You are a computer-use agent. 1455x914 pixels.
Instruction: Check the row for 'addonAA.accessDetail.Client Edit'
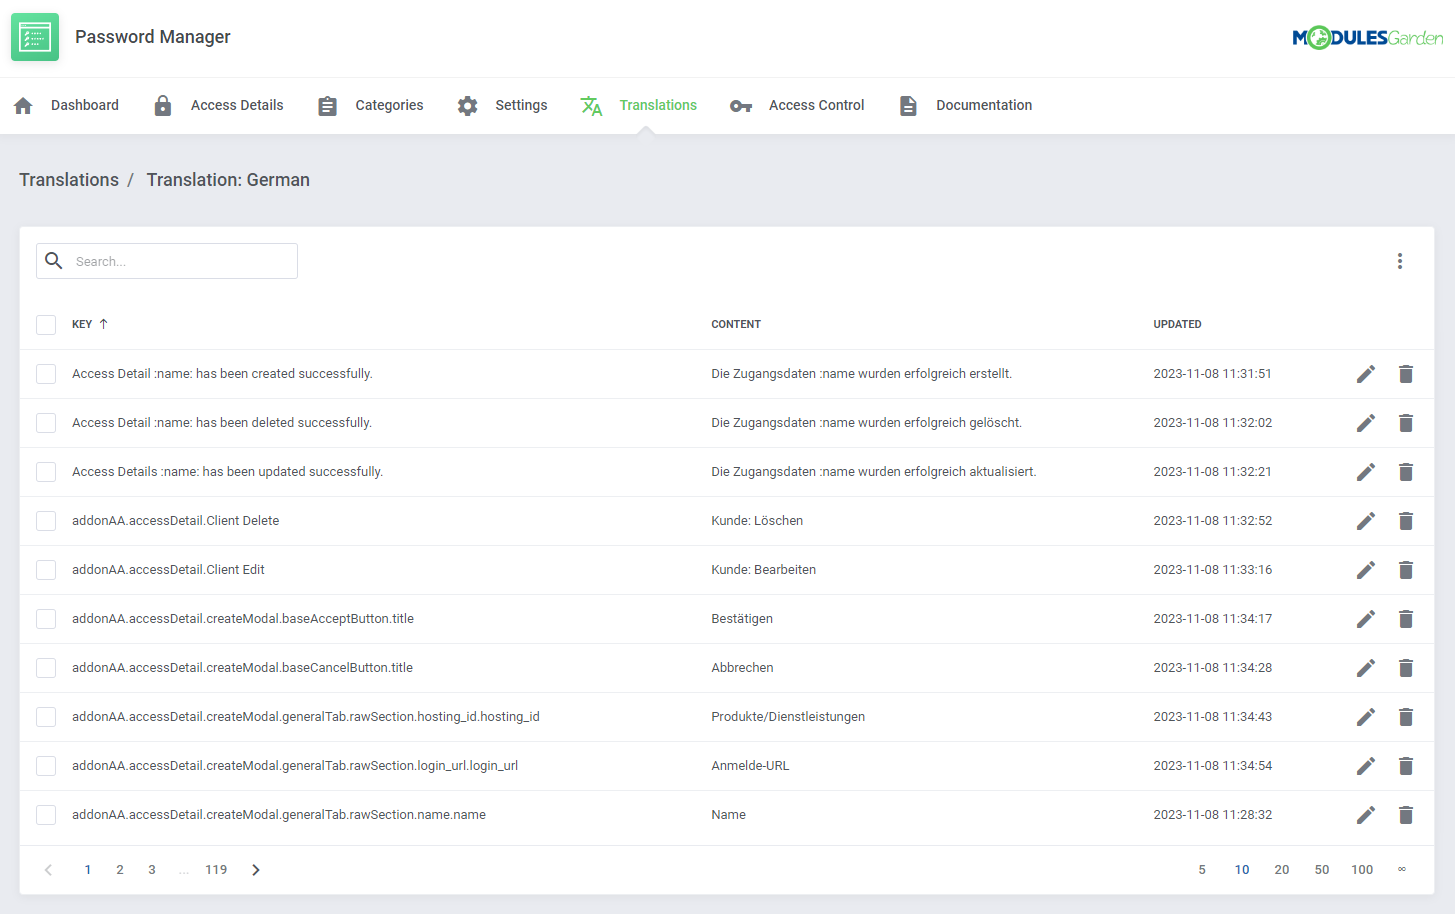click(x=46, y=569)
